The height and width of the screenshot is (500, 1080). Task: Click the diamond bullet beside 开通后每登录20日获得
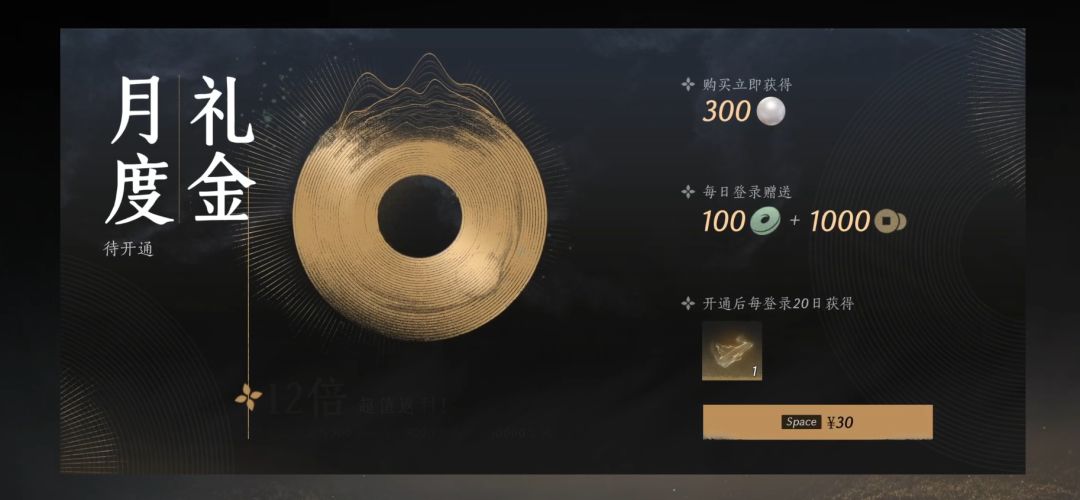(687, 303)
